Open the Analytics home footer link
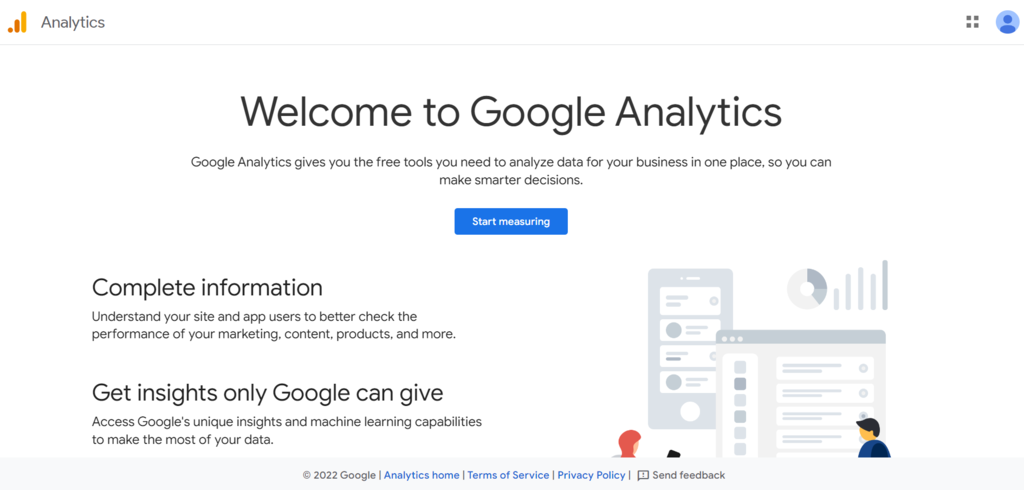Image resolution: width=1024 pixels, height=490 pixels. (422, 475)
